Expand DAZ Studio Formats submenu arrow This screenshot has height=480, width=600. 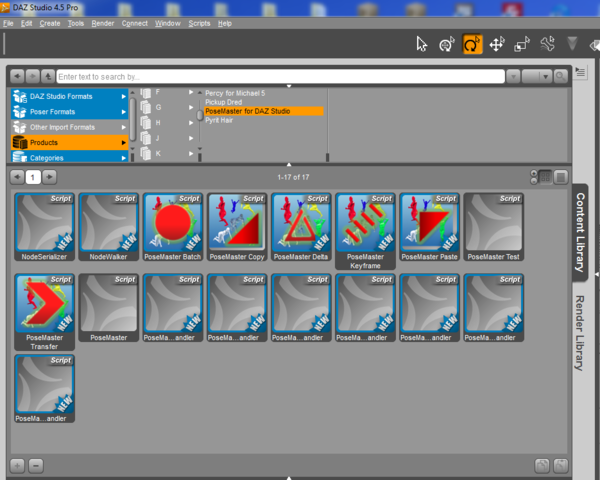pyautogui.click(x=124, y=96)
